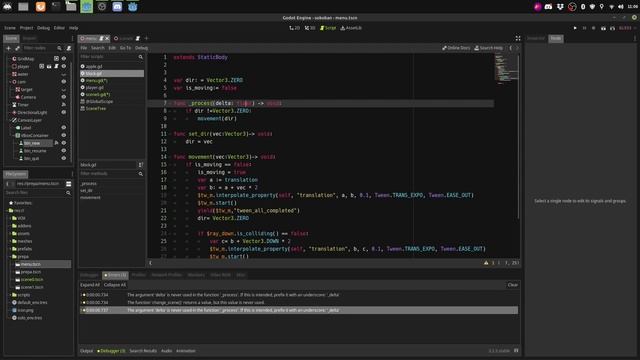Image resolution: width=640 pixels, height=360 pixels.
Task: Hide the btn_resume node
Action: click(x=64, y=151)
